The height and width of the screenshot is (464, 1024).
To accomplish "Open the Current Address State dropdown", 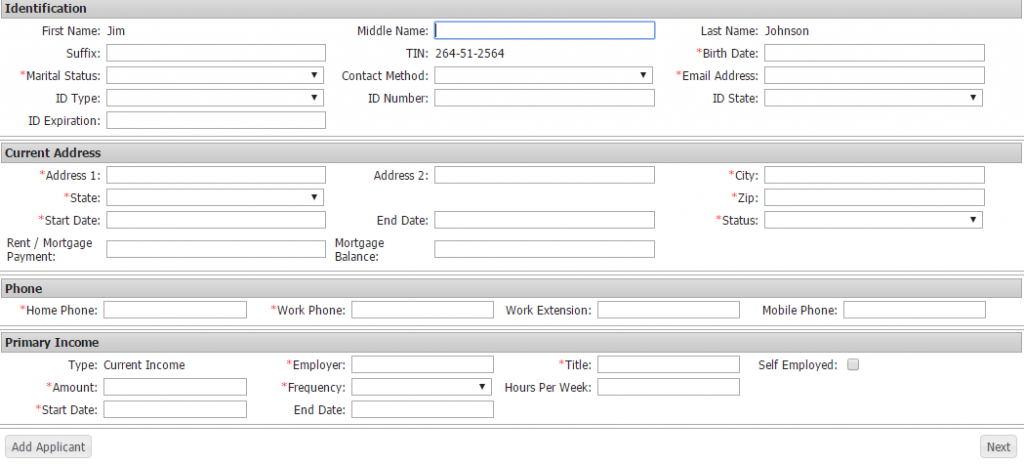I will (215, 197).
